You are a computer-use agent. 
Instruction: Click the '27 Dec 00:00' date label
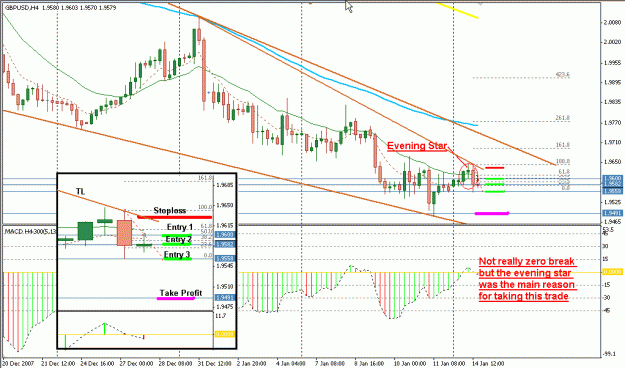pyautogui.click(x=136, y=364)
